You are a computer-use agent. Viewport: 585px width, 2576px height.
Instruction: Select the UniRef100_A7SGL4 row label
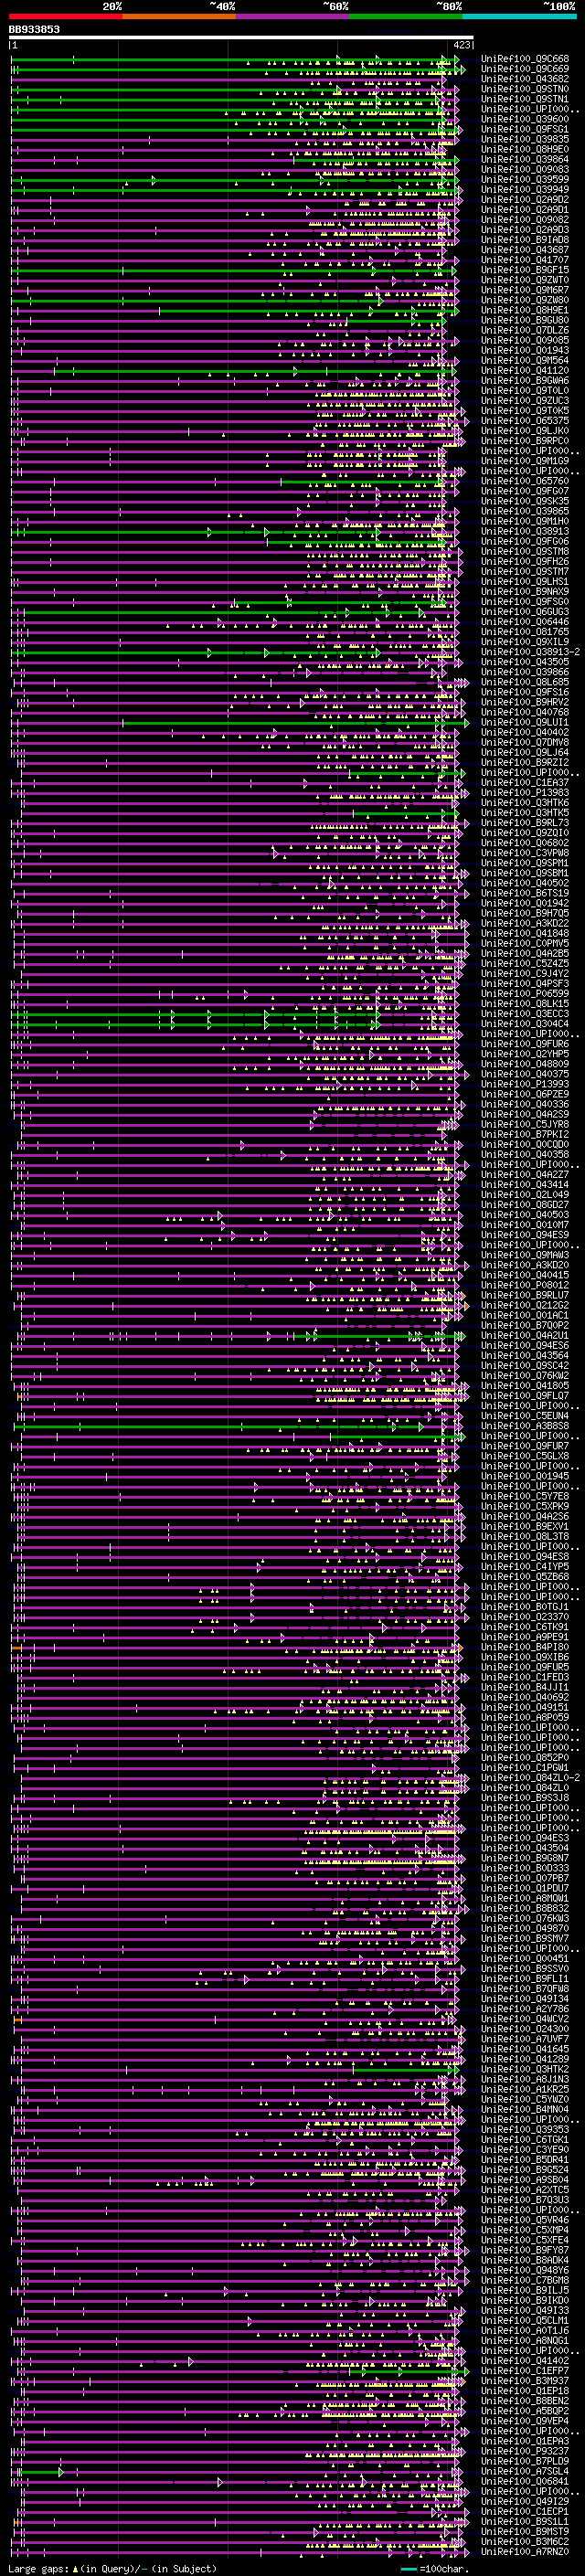(525, 2471)
